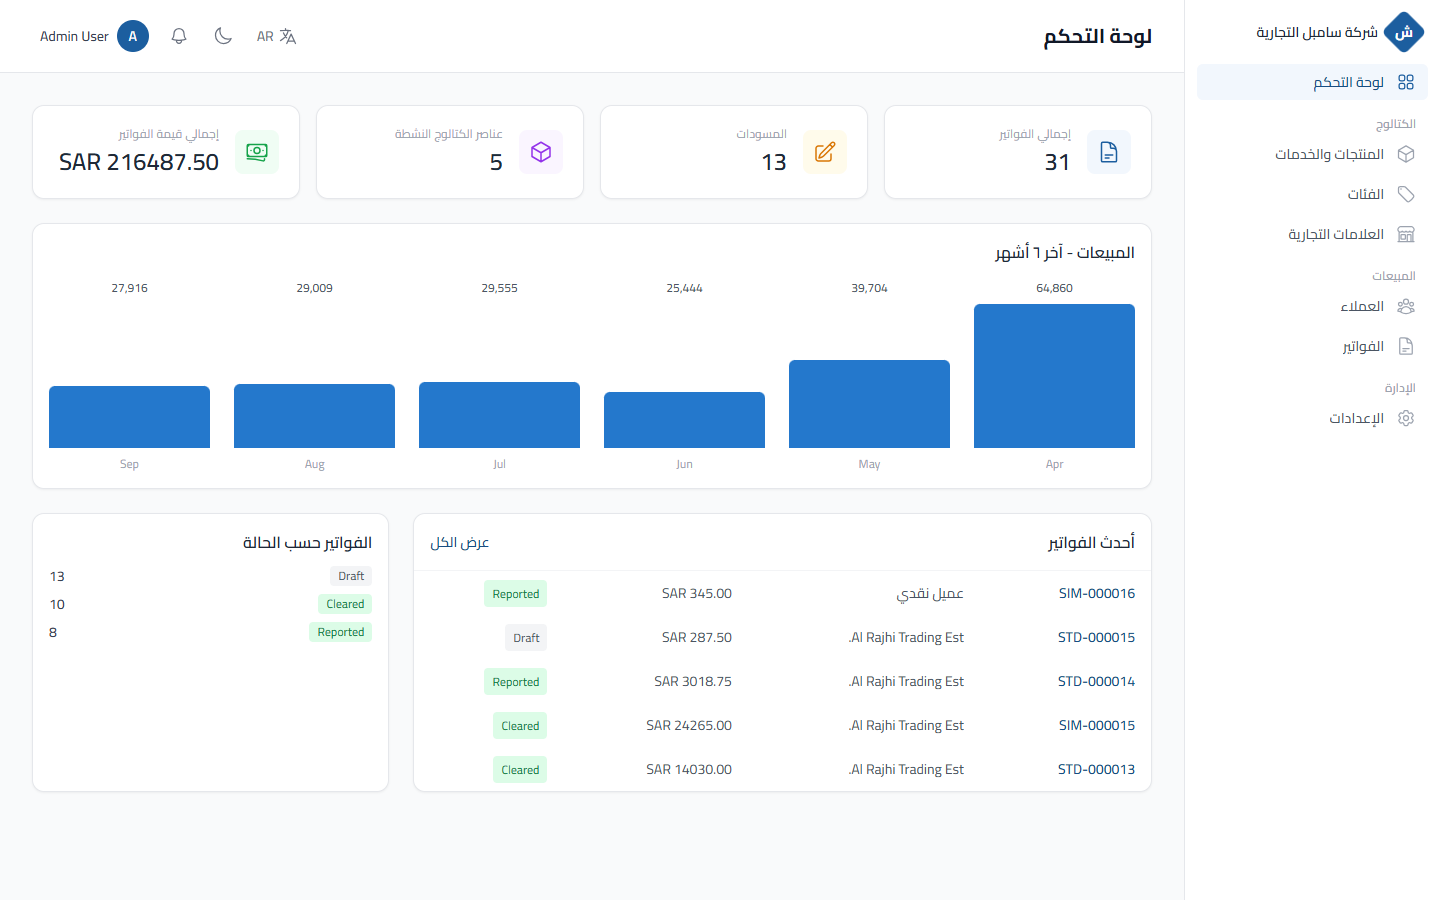Screen dimensions: 1440x900
Task: Click the invoice value money icon
Action: tap(257, 152)
